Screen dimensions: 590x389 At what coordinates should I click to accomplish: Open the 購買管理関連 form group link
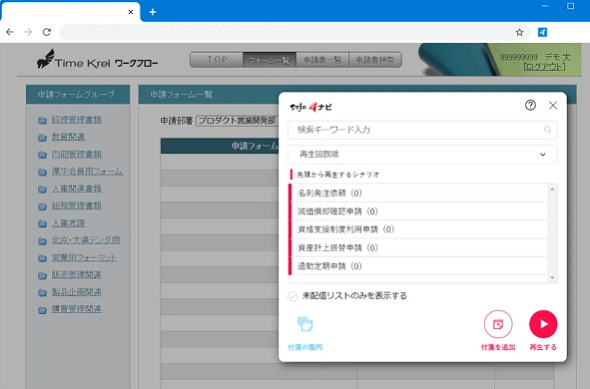(76, 309)
